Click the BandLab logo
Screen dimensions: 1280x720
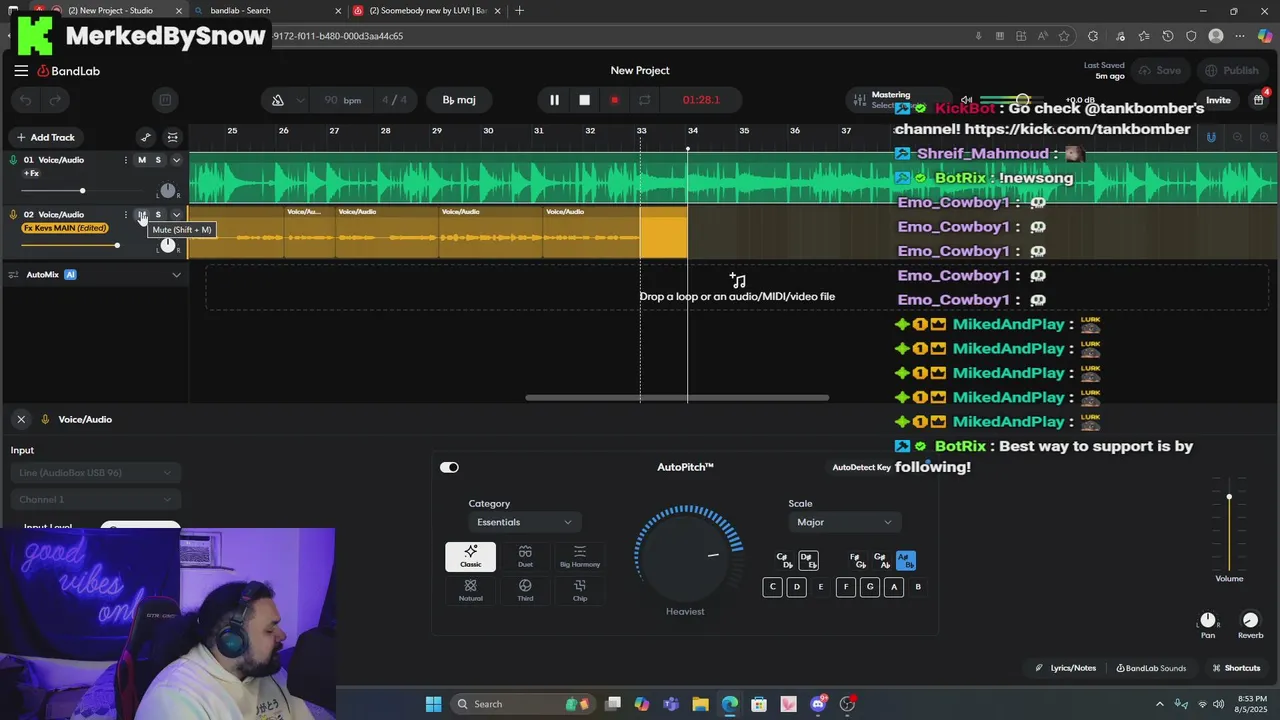tap(69, 71)
